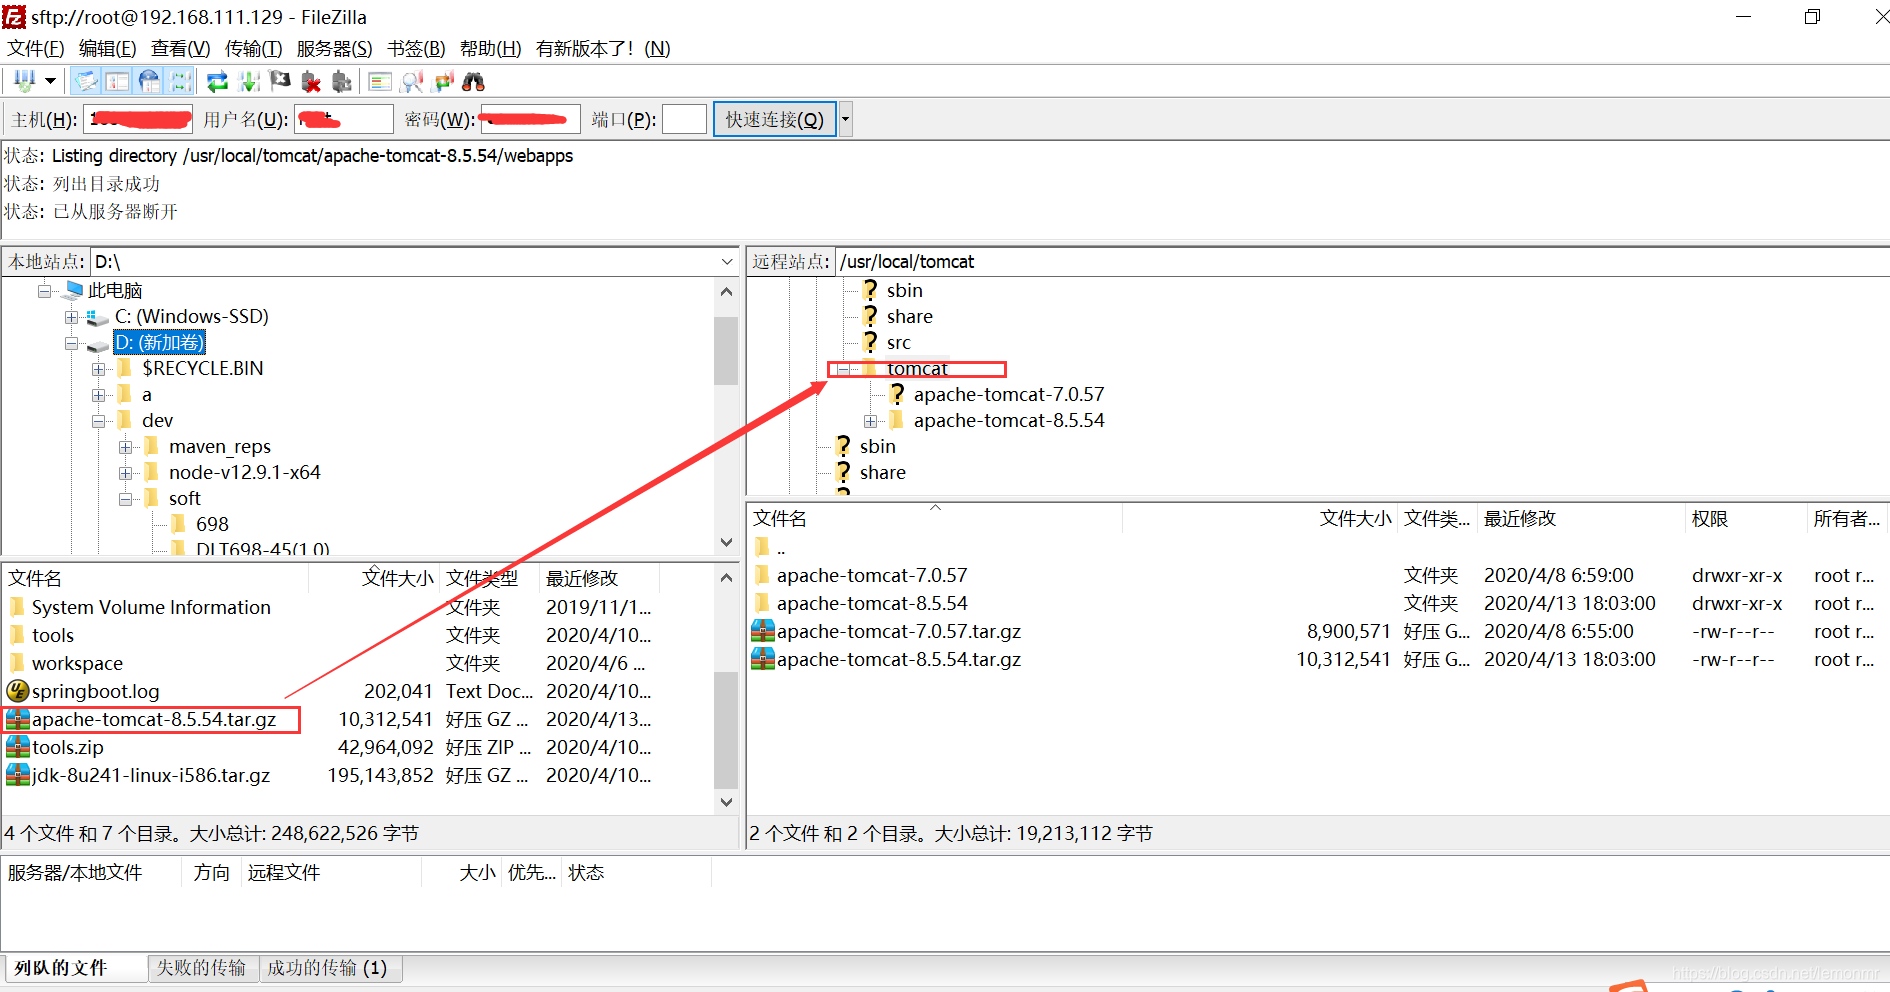Select the local workspace folder

[x=77, y=663]
